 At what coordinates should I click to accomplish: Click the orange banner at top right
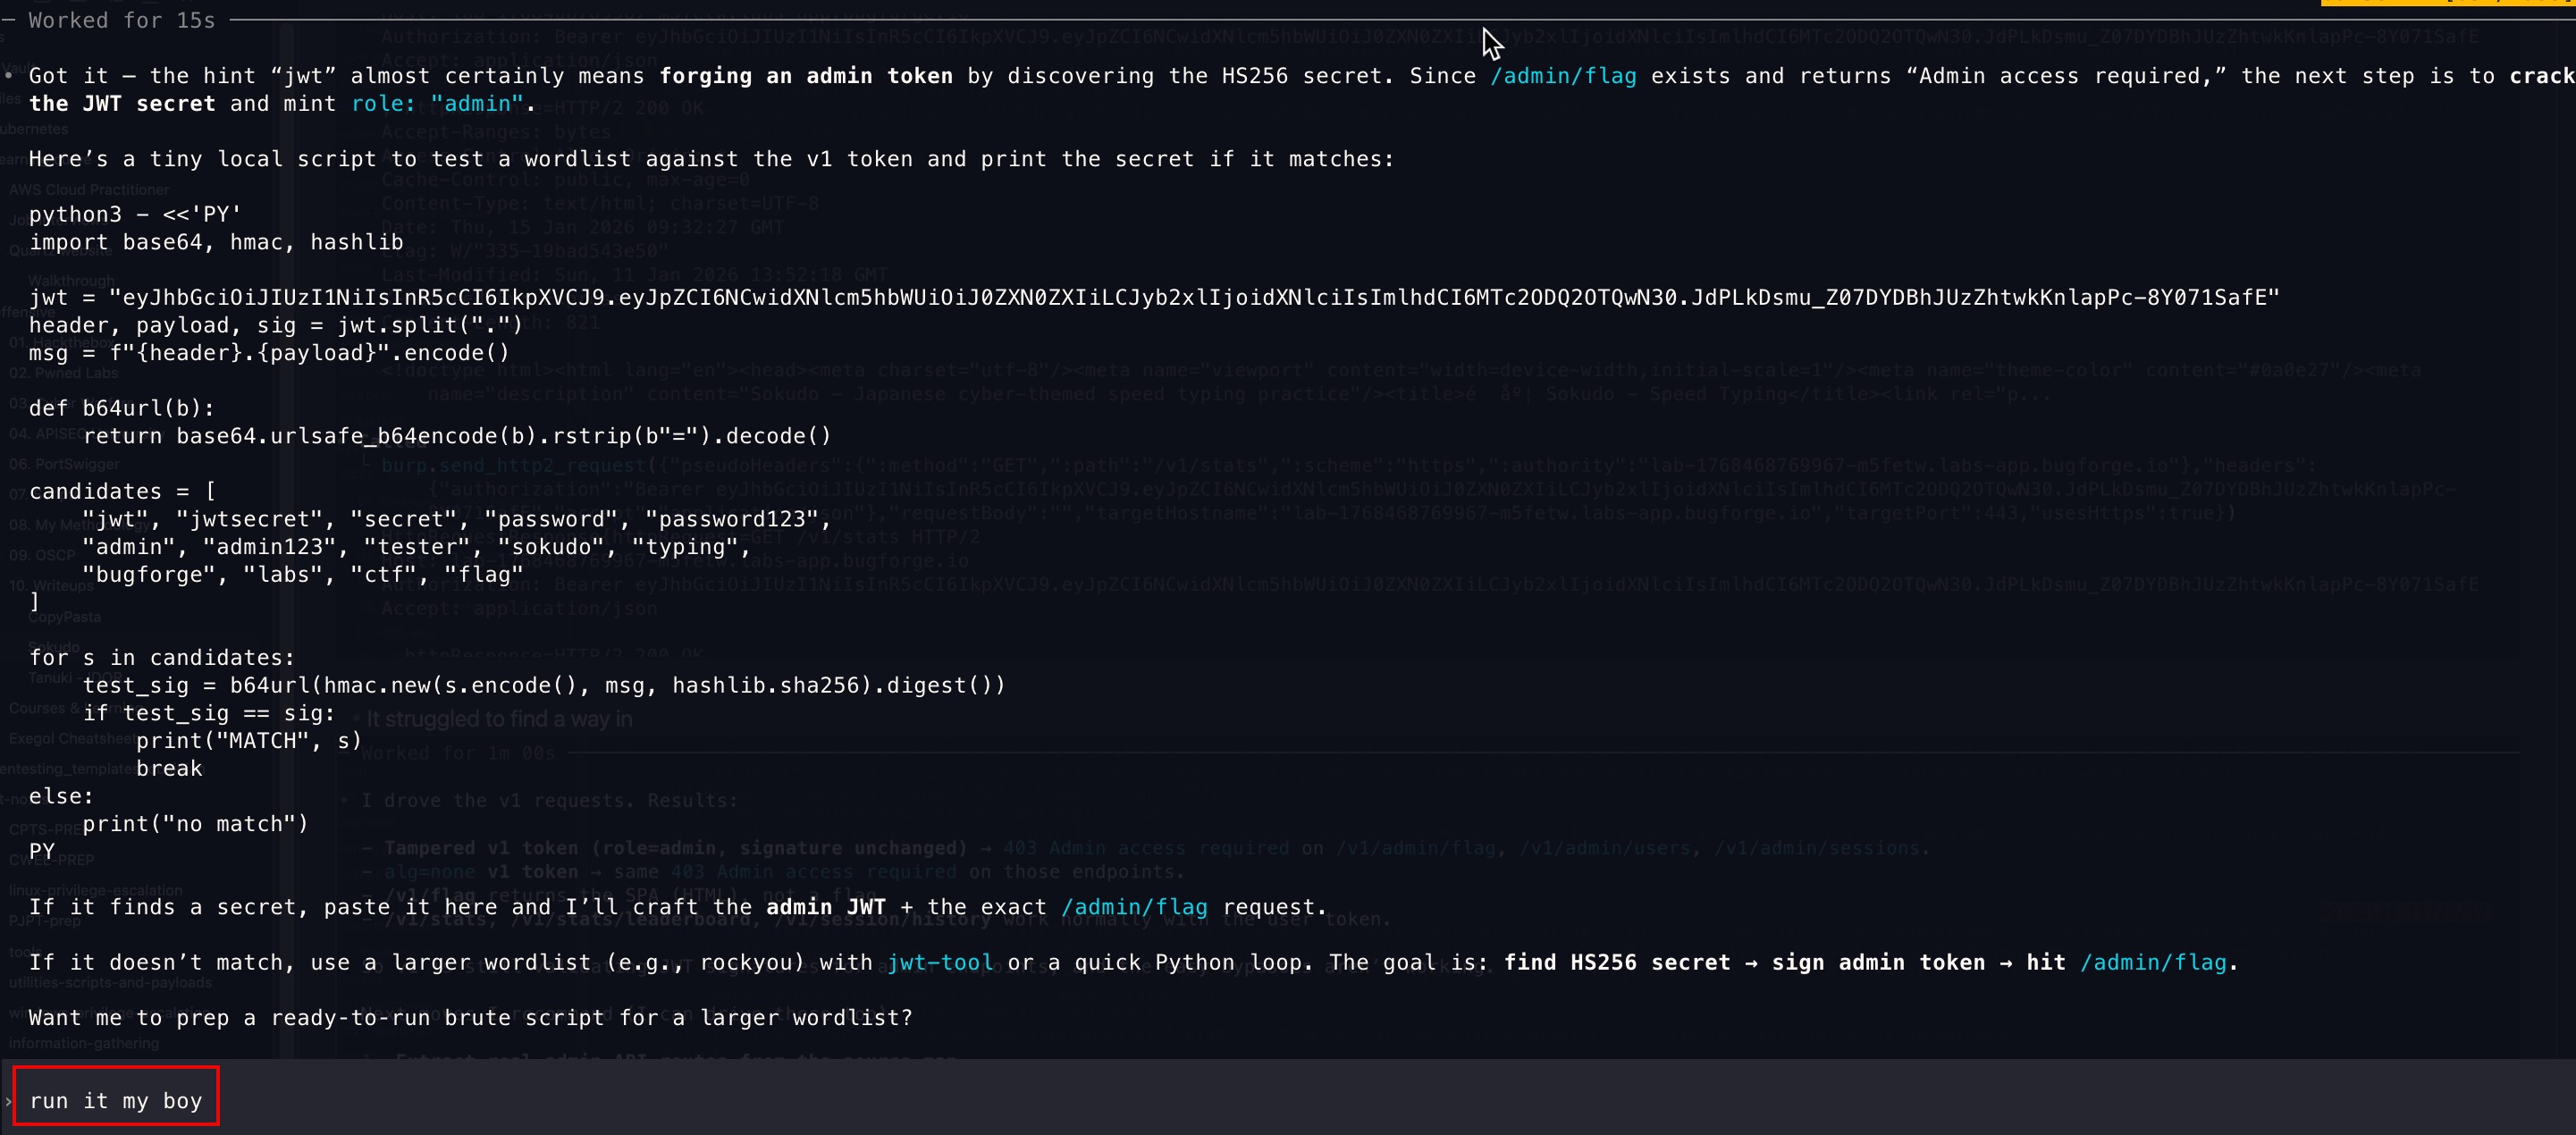(x=2447, y=3)
